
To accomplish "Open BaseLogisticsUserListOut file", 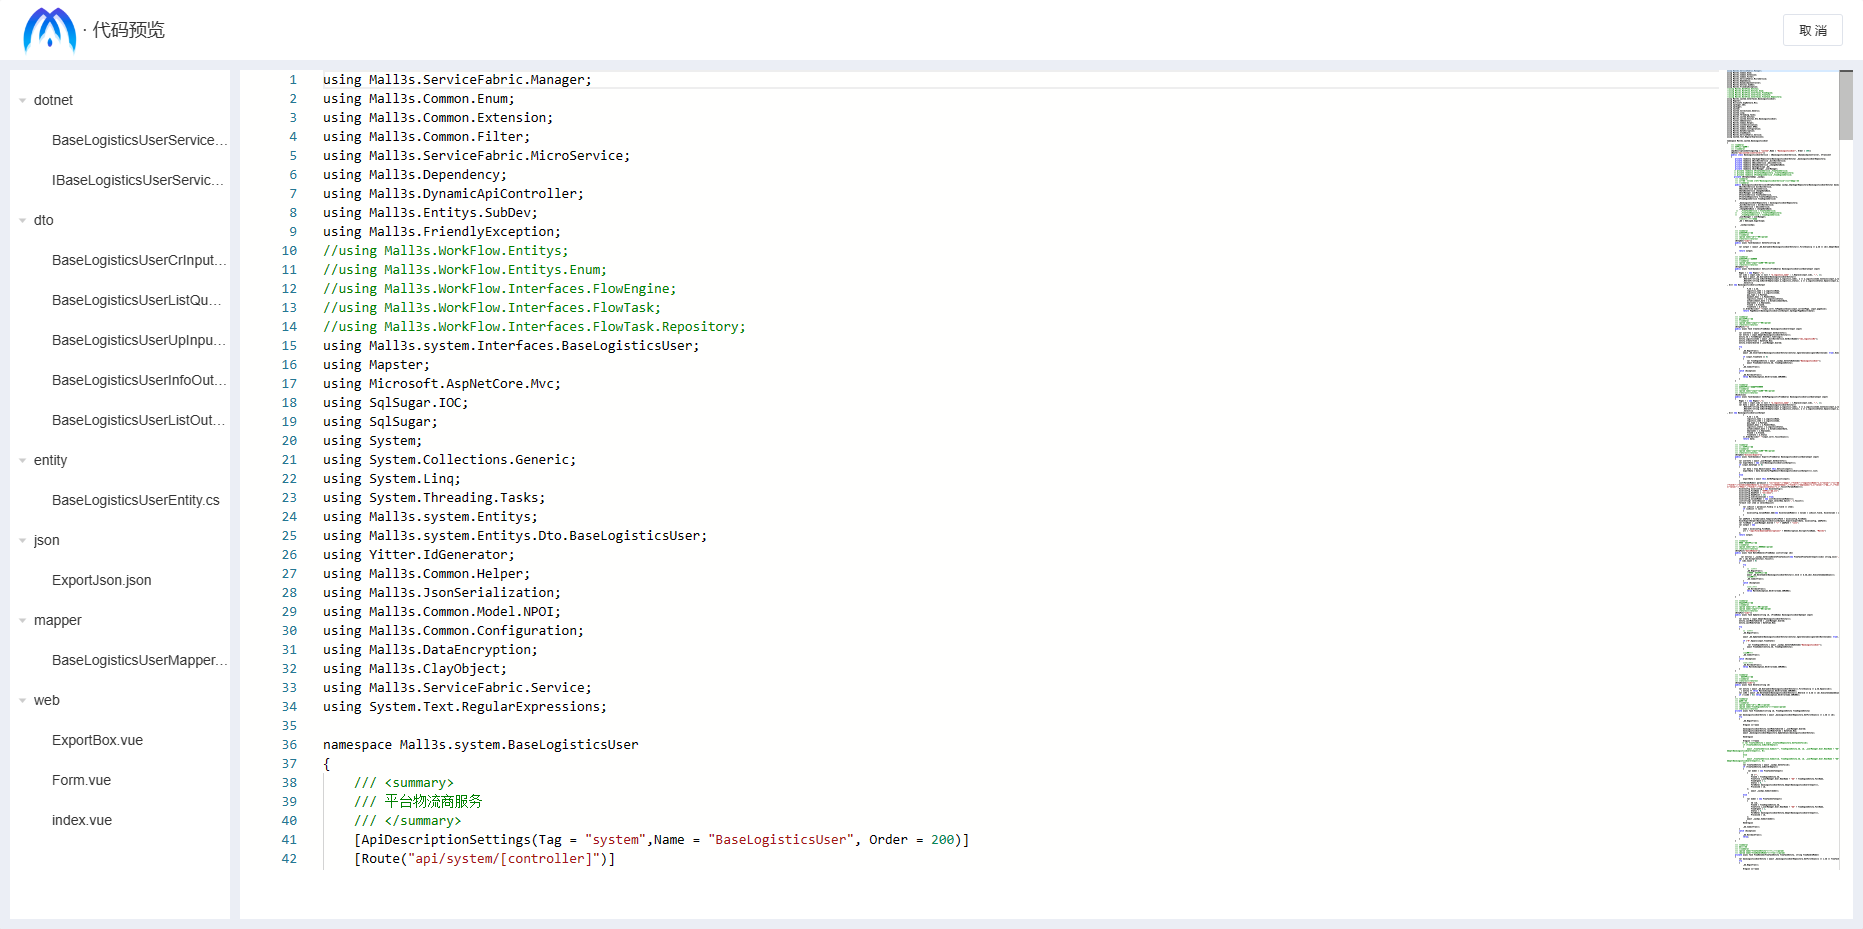I will (139, 420).
